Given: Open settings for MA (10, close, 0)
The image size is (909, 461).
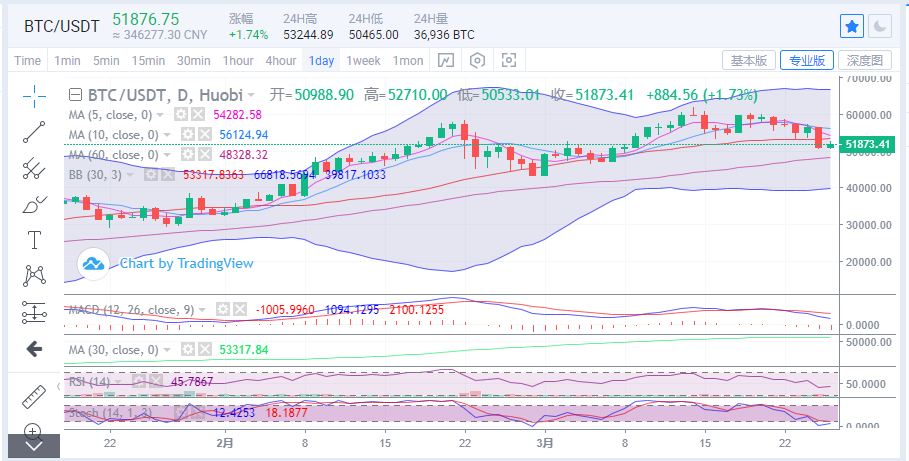Looking at the screenshot, I should 187,135.
